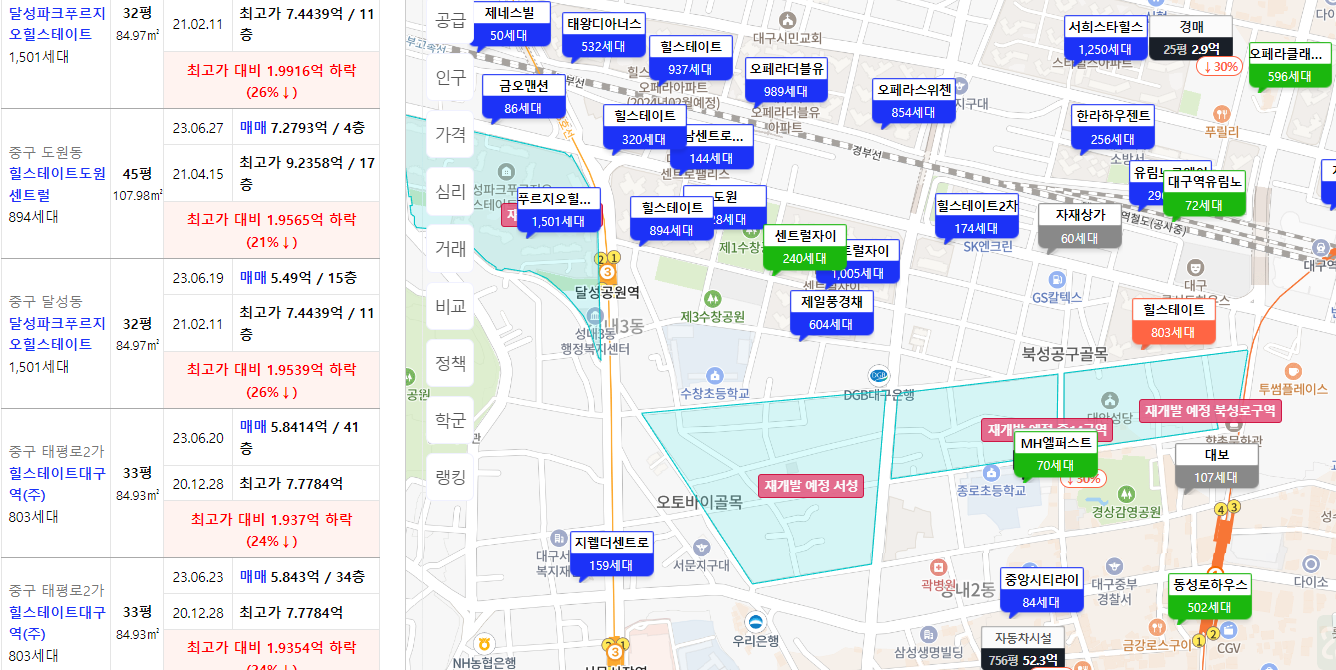
Task: Select the 정책 menu item
Action: coord(450,363)
